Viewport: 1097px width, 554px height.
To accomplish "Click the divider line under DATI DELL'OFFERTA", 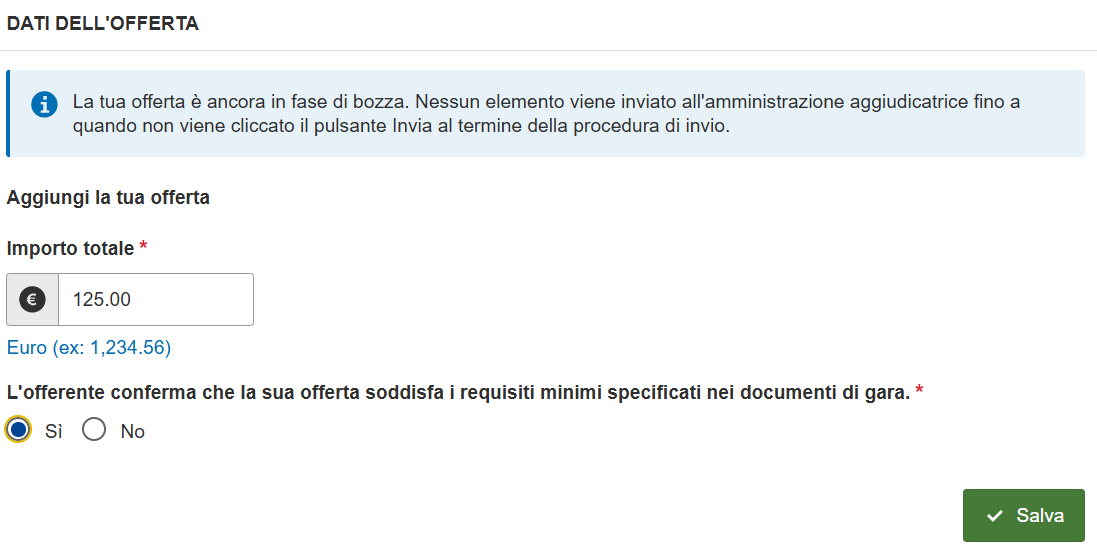I will coord(548,50).
